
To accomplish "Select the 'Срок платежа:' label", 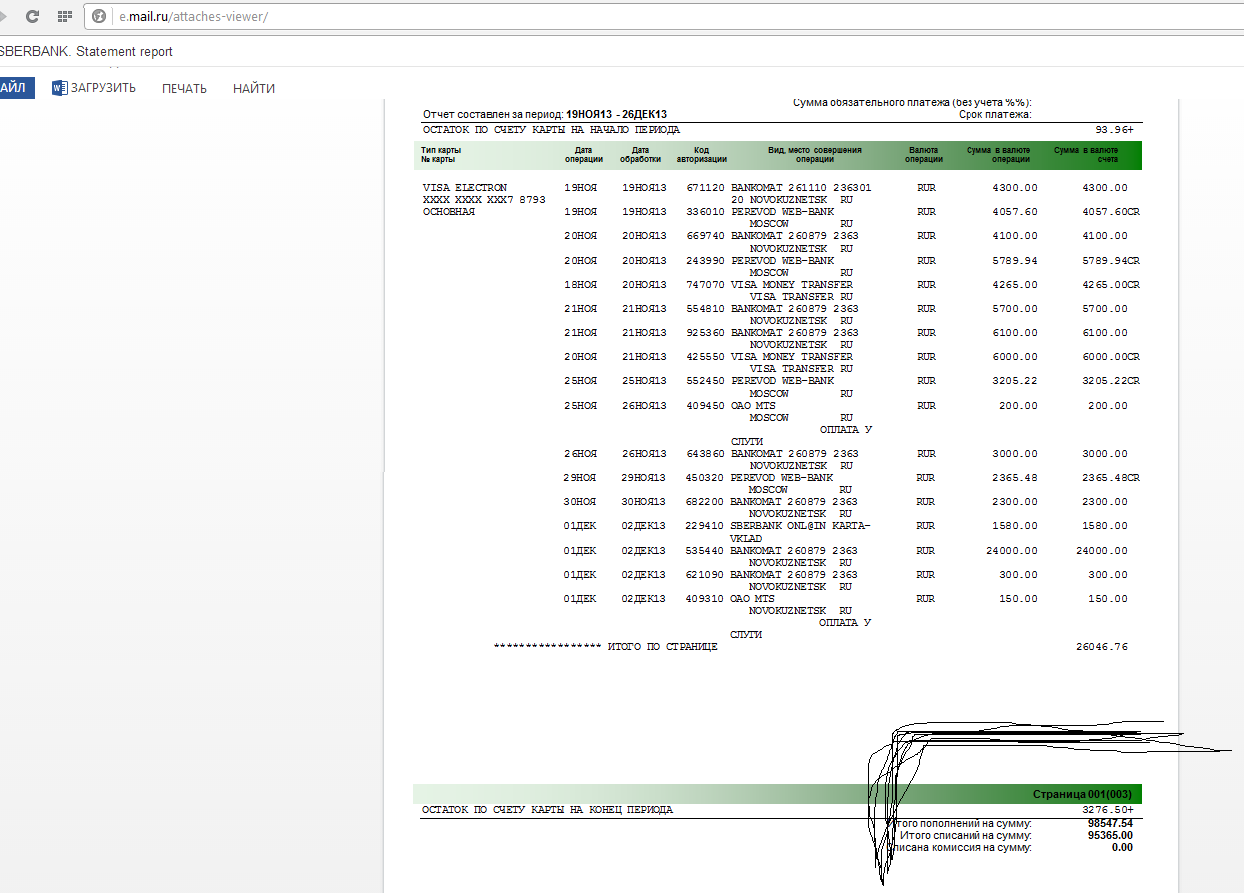I will tap(995, 115).
